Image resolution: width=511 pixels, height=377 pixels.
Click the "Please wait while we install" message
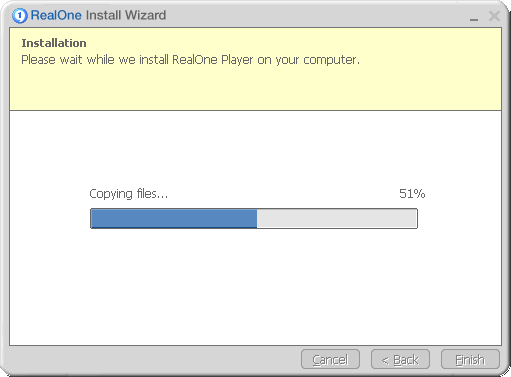96,60
